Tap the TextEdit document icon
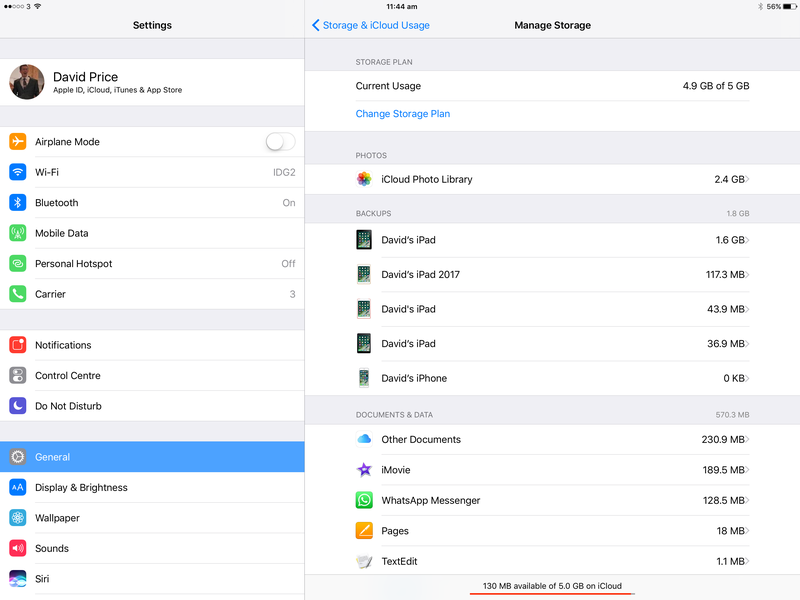Screen dimensions: 800x600 [x=364, y=561]
